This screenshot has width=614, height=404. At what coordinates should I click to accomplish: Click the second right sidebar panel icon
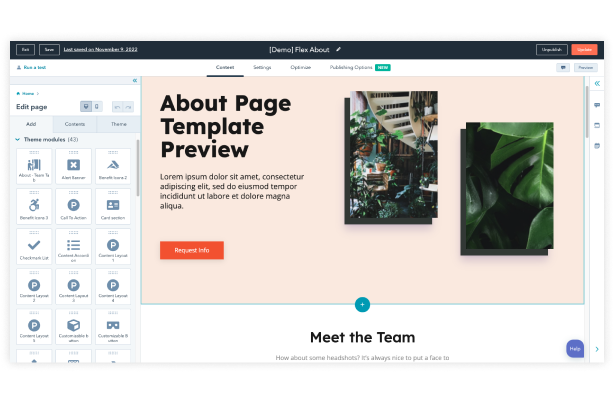597,125
